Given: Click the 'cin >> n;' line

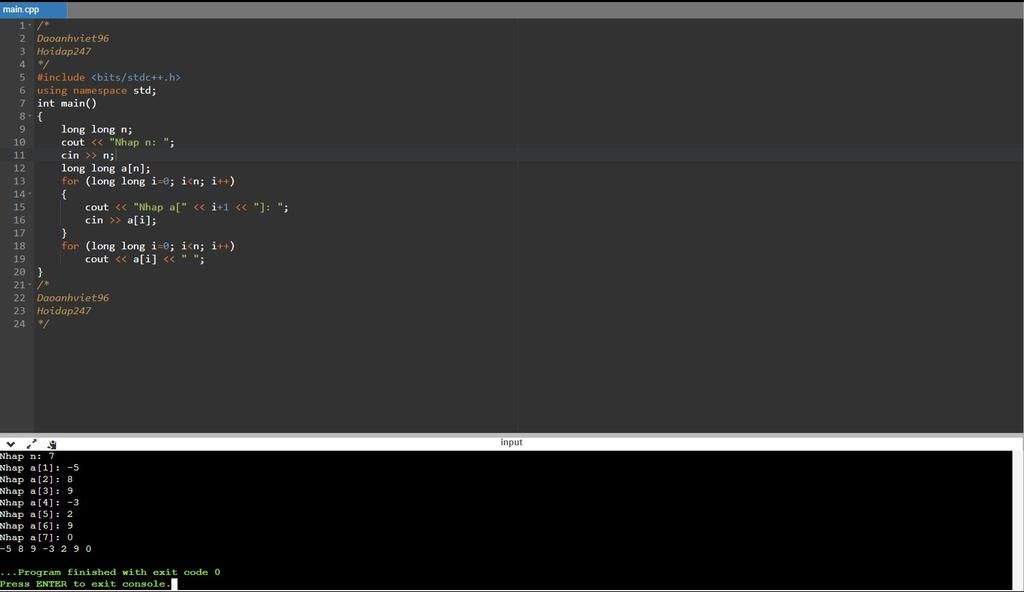Looking at the screenshot, I should [88, 156].
